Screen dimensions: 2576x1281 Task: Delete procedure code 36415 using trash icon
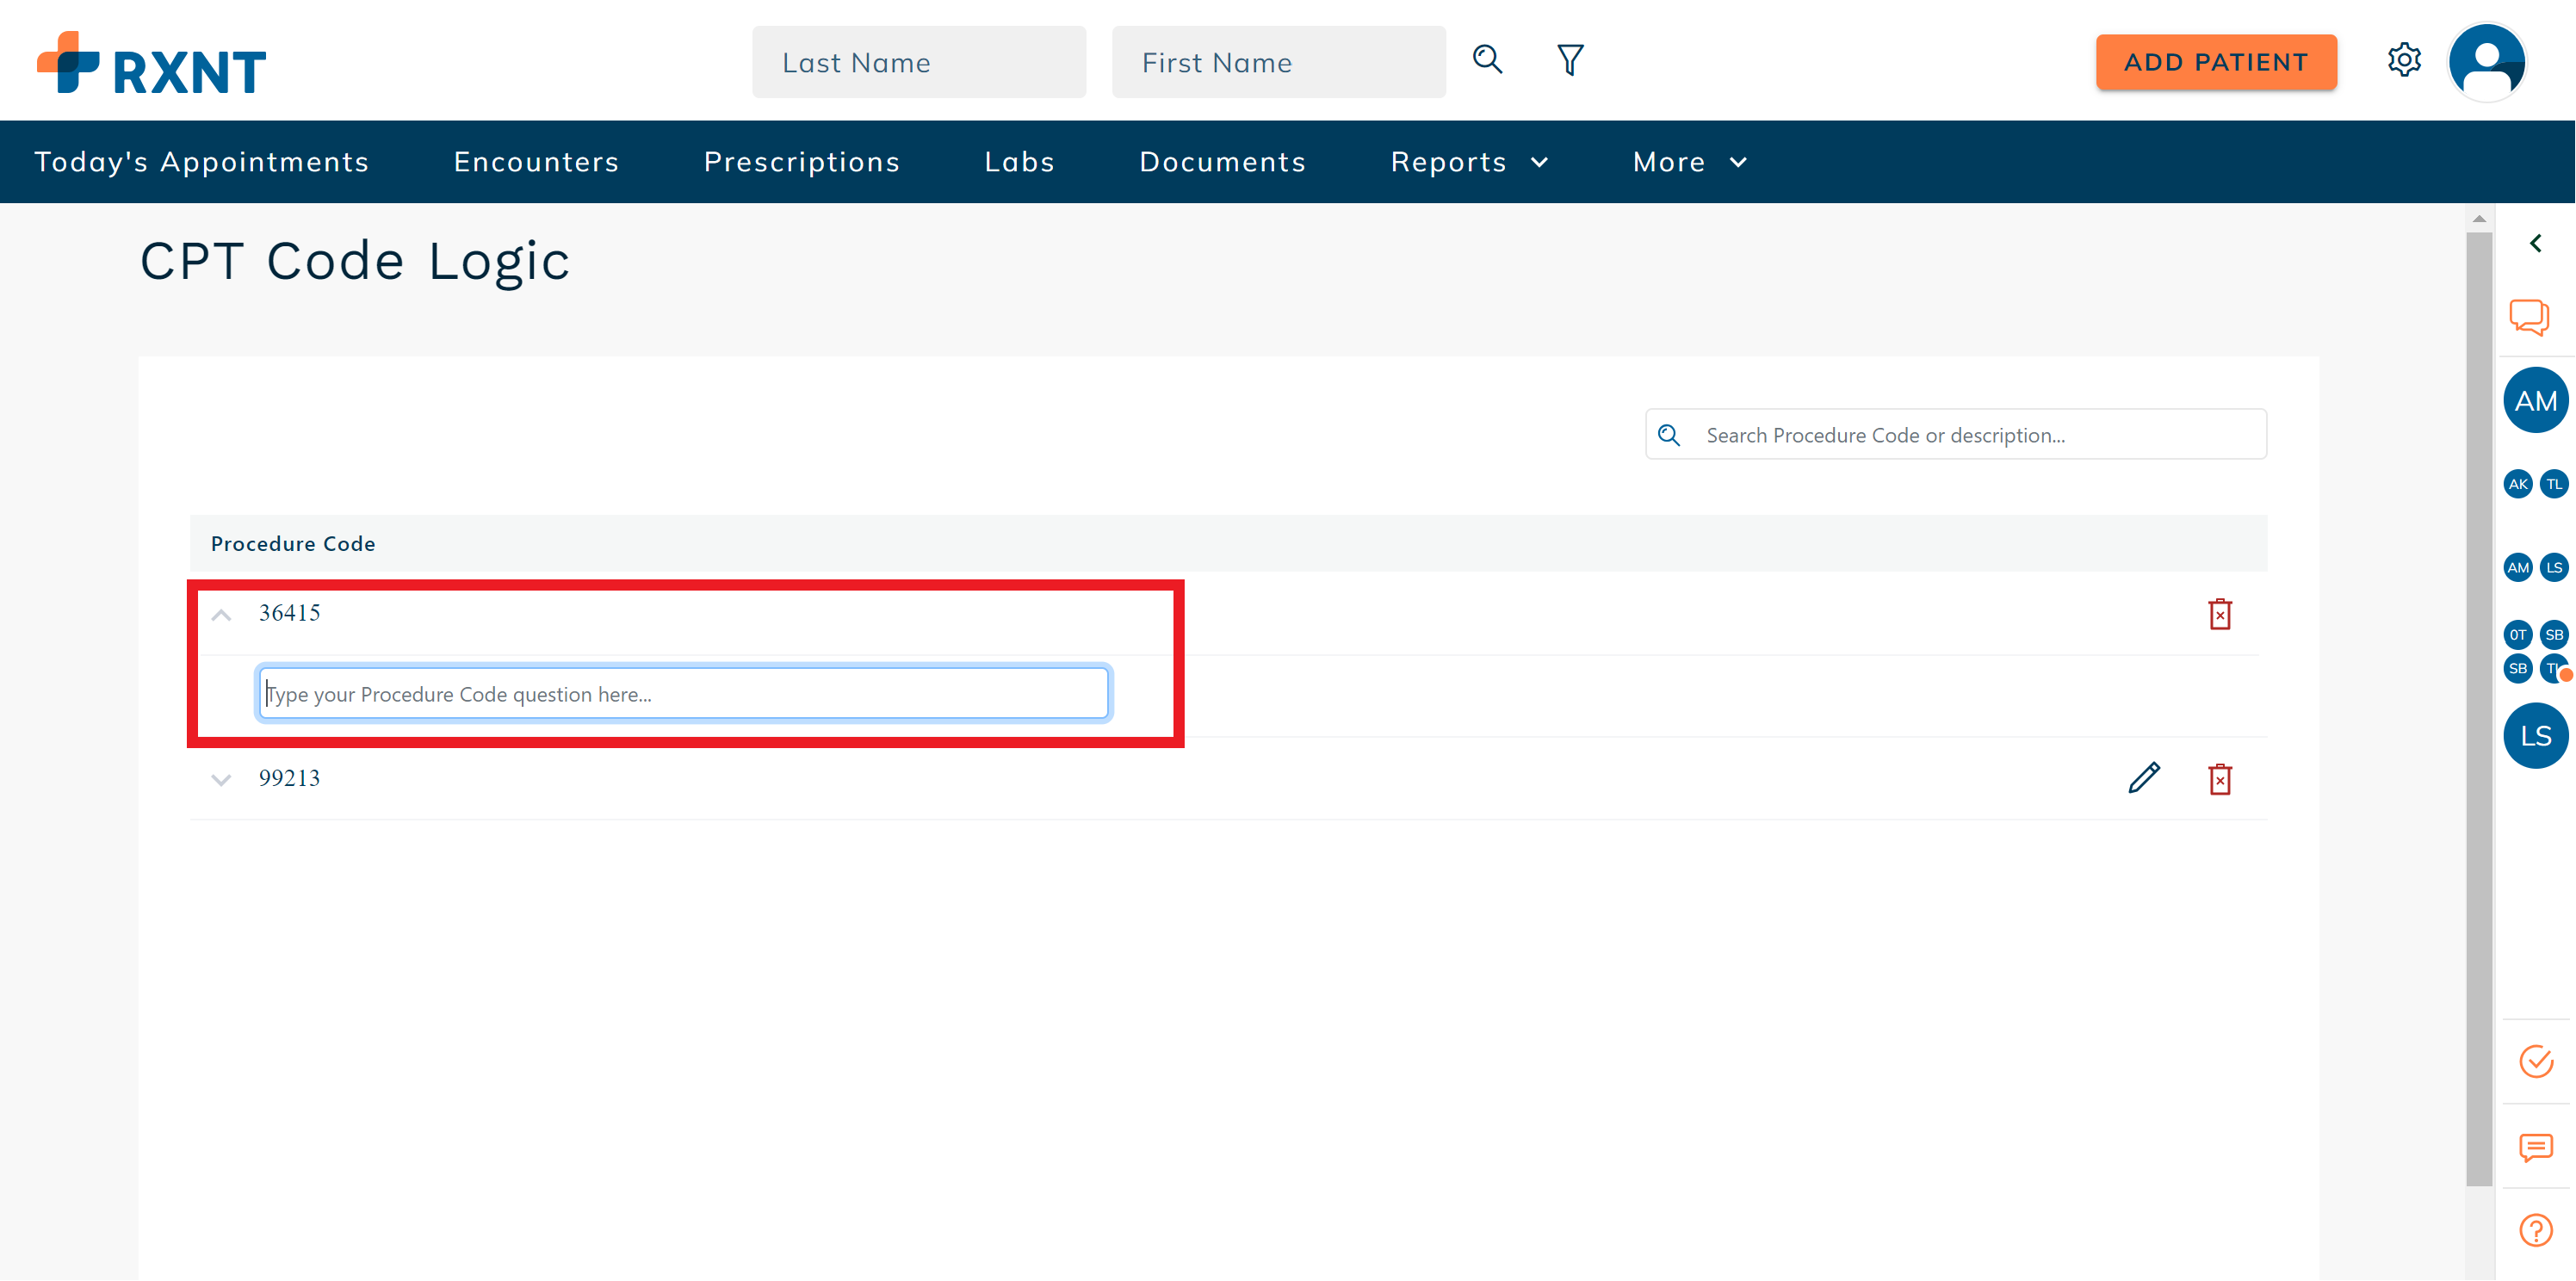[2221, 613]
